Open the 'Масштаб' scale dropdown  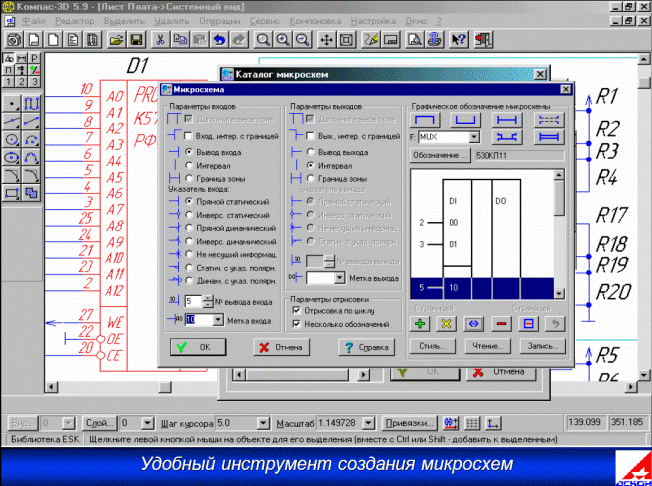click(x=368, y=423)
